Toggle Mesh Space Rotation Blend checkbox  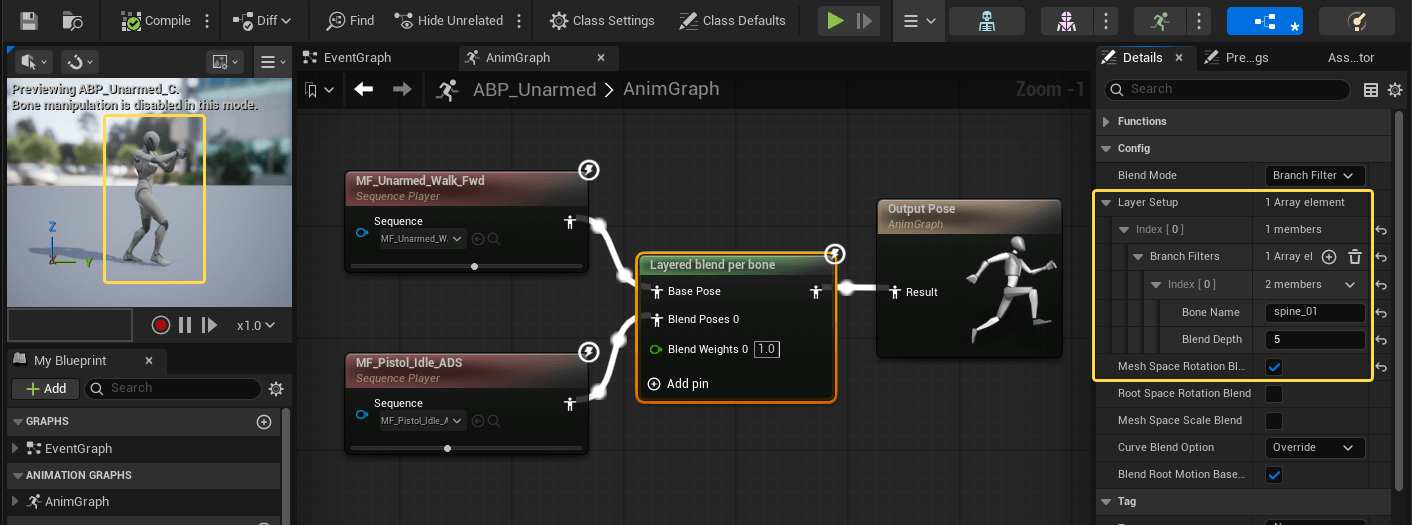pyautogui.click(x=1274, y=367)
